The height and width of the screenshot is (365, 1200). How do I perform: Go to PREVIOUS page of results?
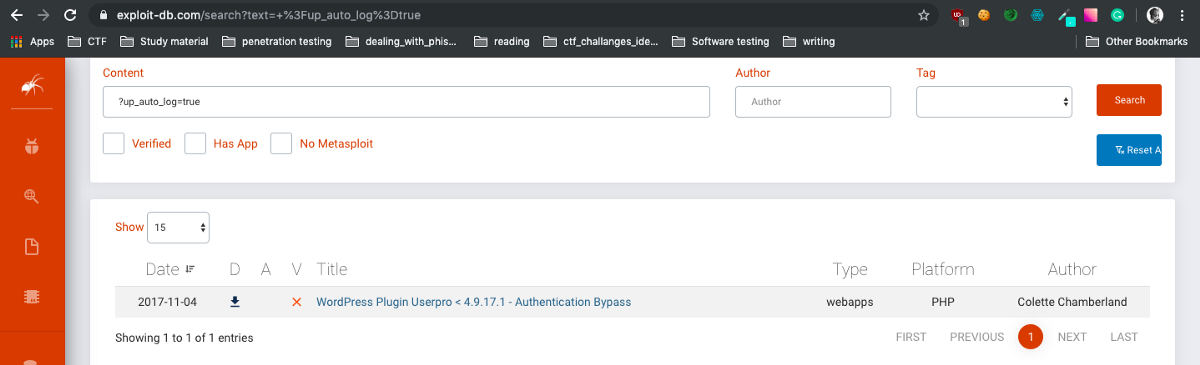coord(977,337)
